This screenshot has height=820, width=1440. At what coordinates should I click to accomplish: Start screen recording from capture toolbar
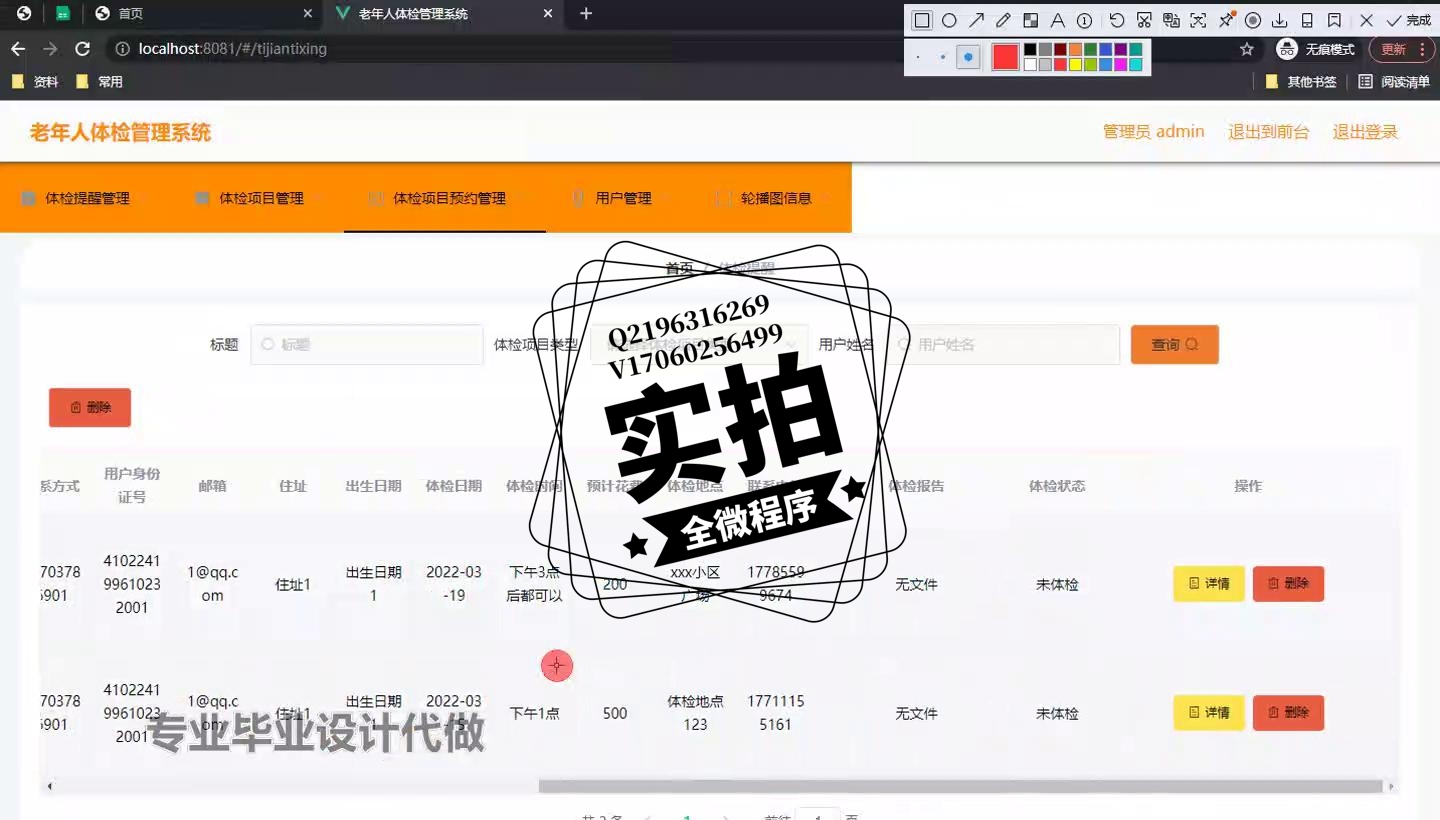(1253, 20)
